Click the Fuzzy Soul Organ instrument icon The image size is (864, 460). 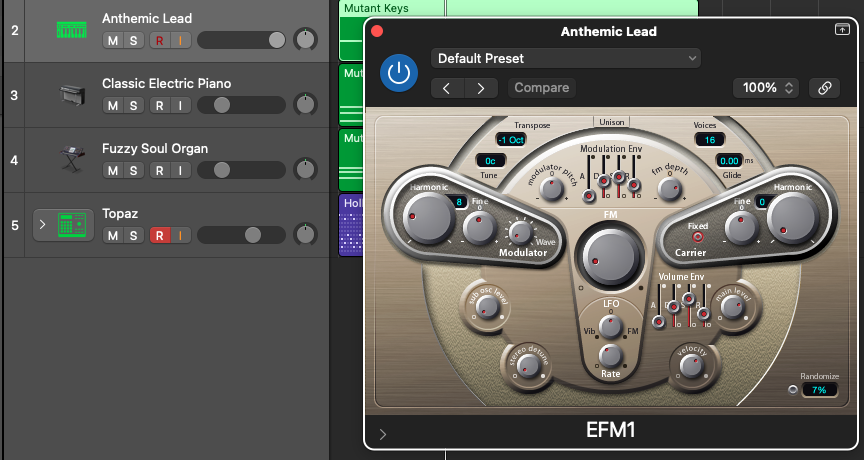72,159
